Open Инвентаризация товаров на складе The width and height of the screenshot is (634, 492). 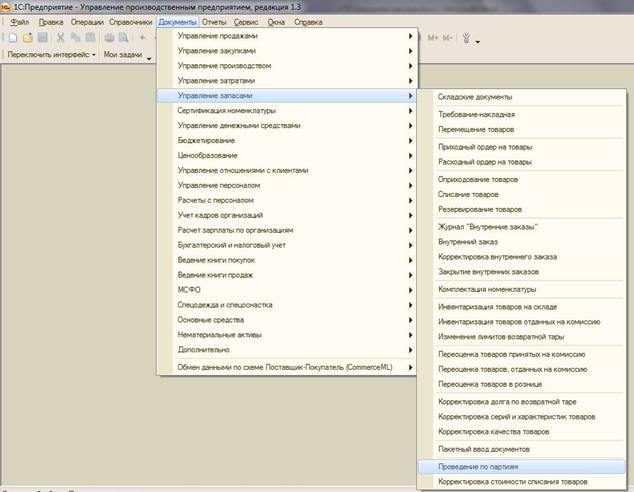click(x=522, y=307)
